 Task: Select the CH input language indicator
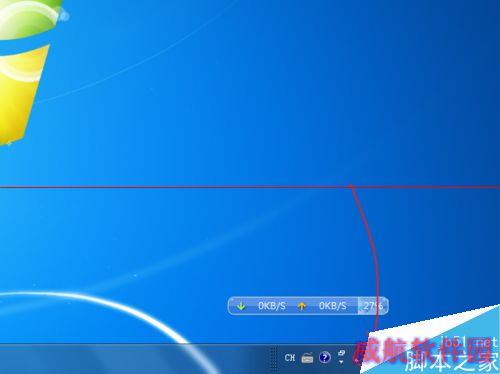290,358
